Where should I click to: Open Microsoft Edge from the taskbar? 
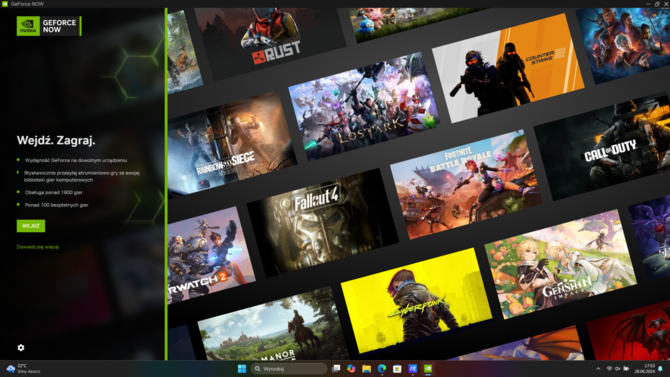tap(382, 368)
